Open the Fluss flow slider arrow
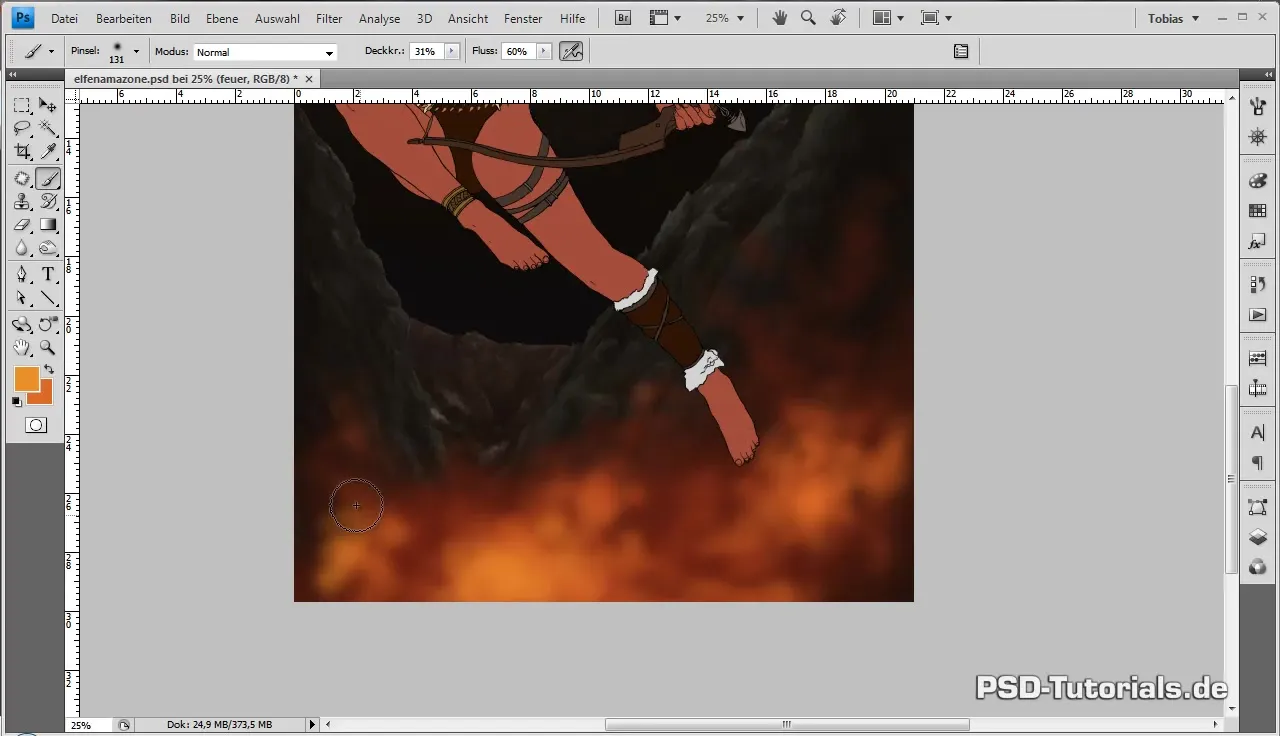 click(544, 51)
